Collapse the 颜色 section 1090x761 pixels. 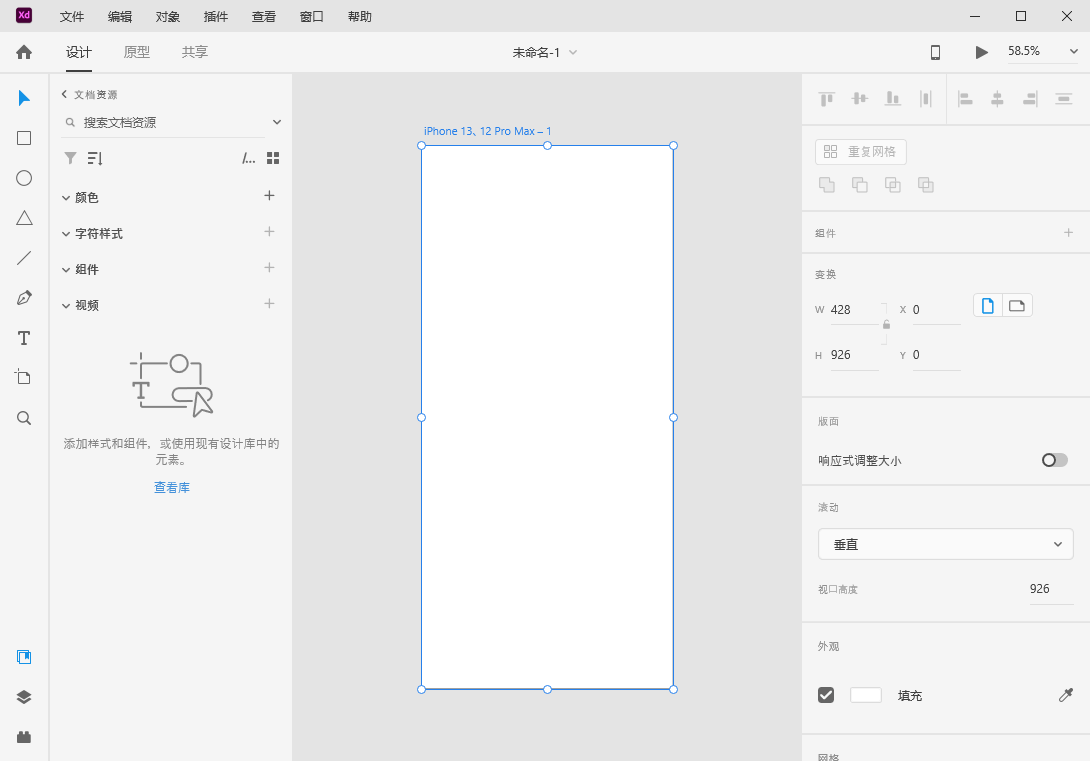point(66,198)
